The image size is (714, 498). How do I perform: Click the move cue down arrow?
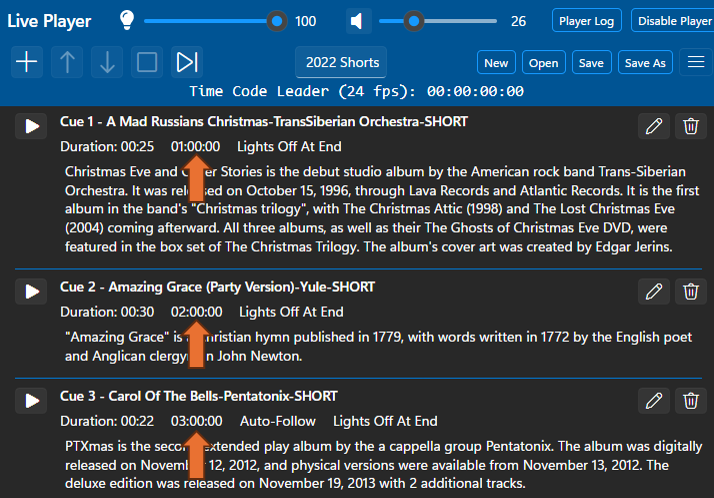107,62
